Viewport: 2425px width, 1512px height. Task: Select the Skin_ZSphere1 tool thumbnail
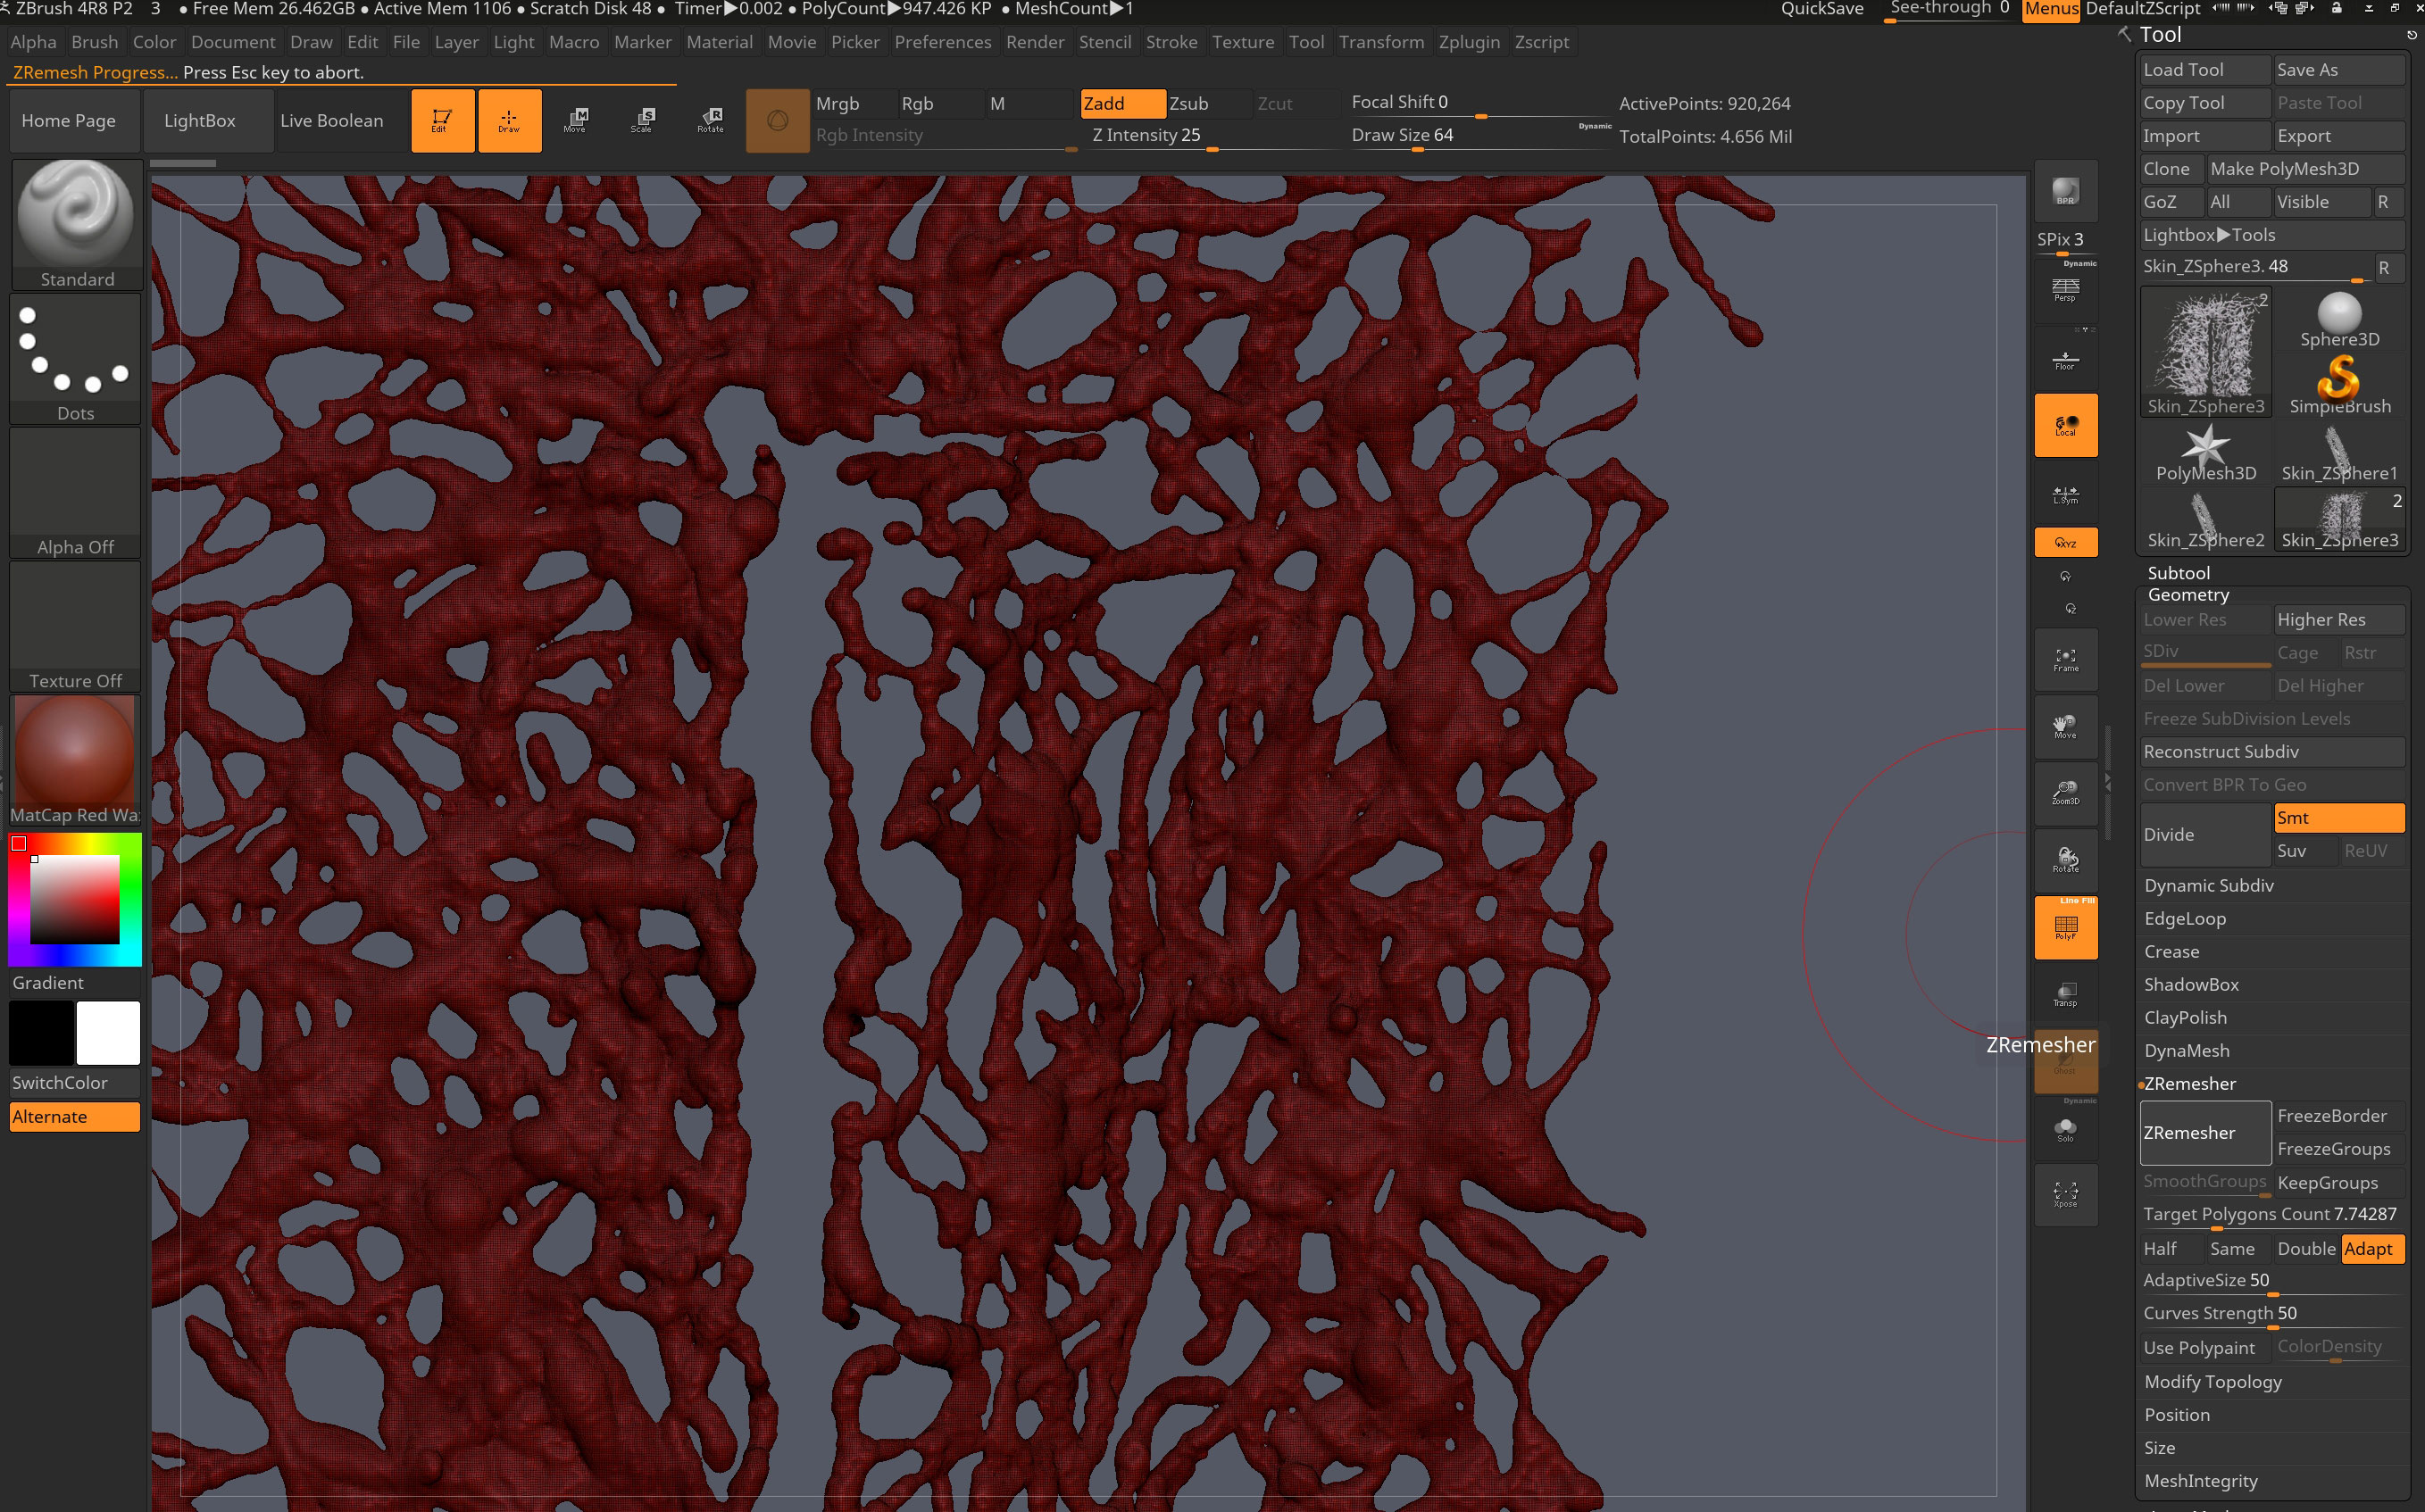click(2339, 451)
